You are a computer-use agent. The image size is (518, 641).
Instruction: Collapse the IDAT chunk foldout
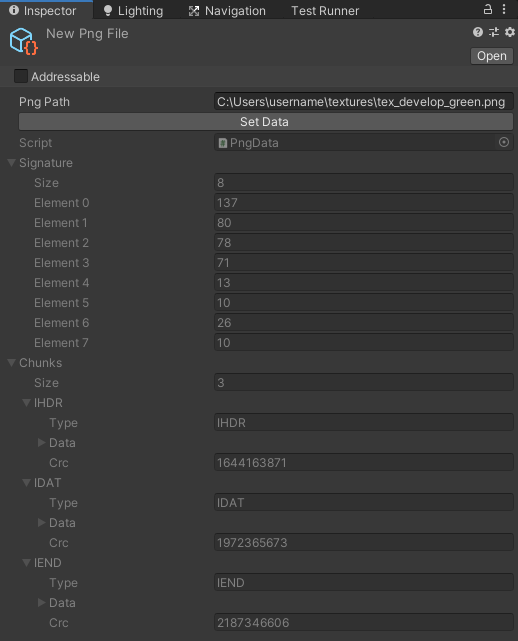pos(26,482)
